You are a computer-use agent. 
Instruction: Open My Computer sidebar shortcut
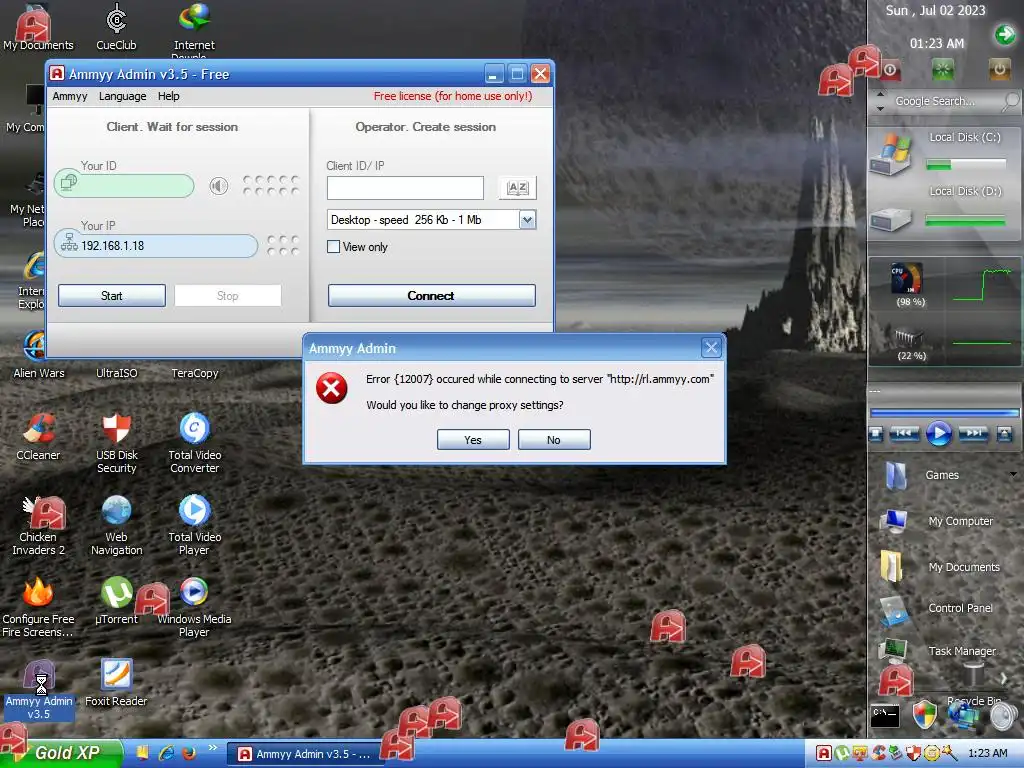click(x=938, y=521)
